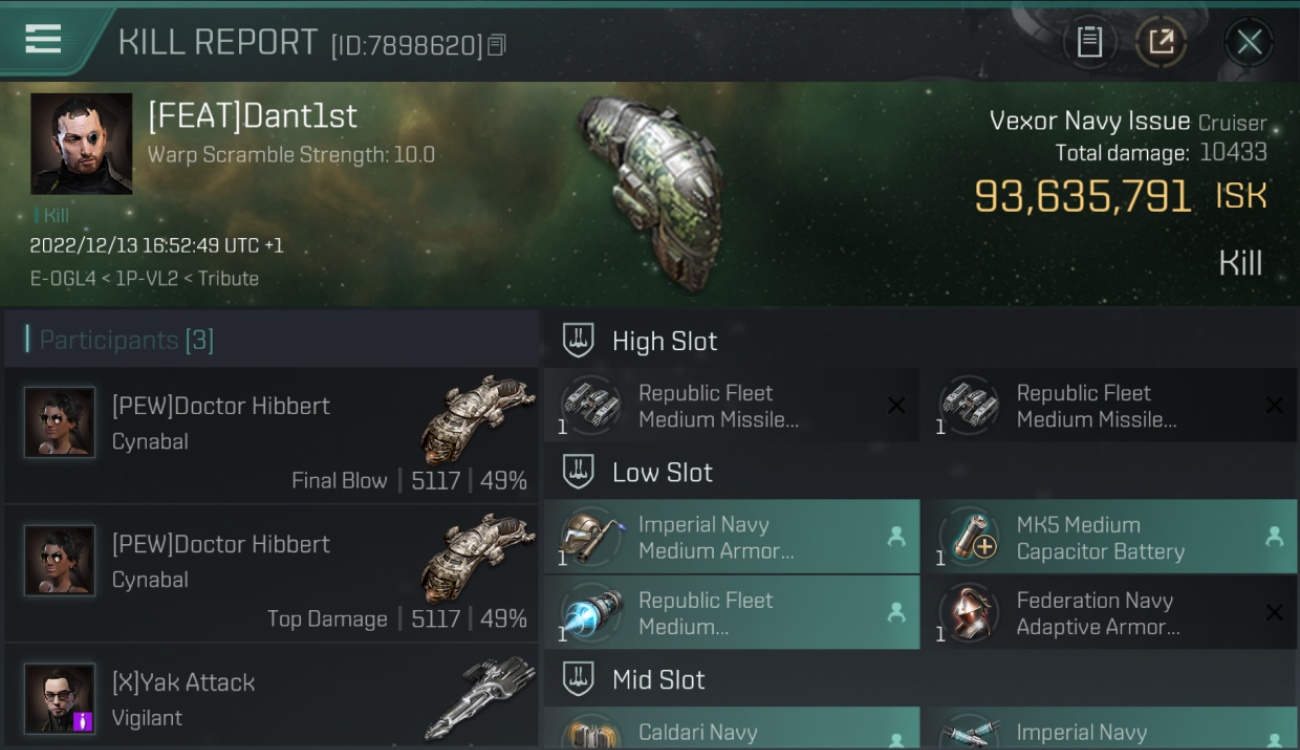Select the Imperial Navy Medium Armor module
The width and height of the screenshot is (1300, 750).
tap(731, 537)
